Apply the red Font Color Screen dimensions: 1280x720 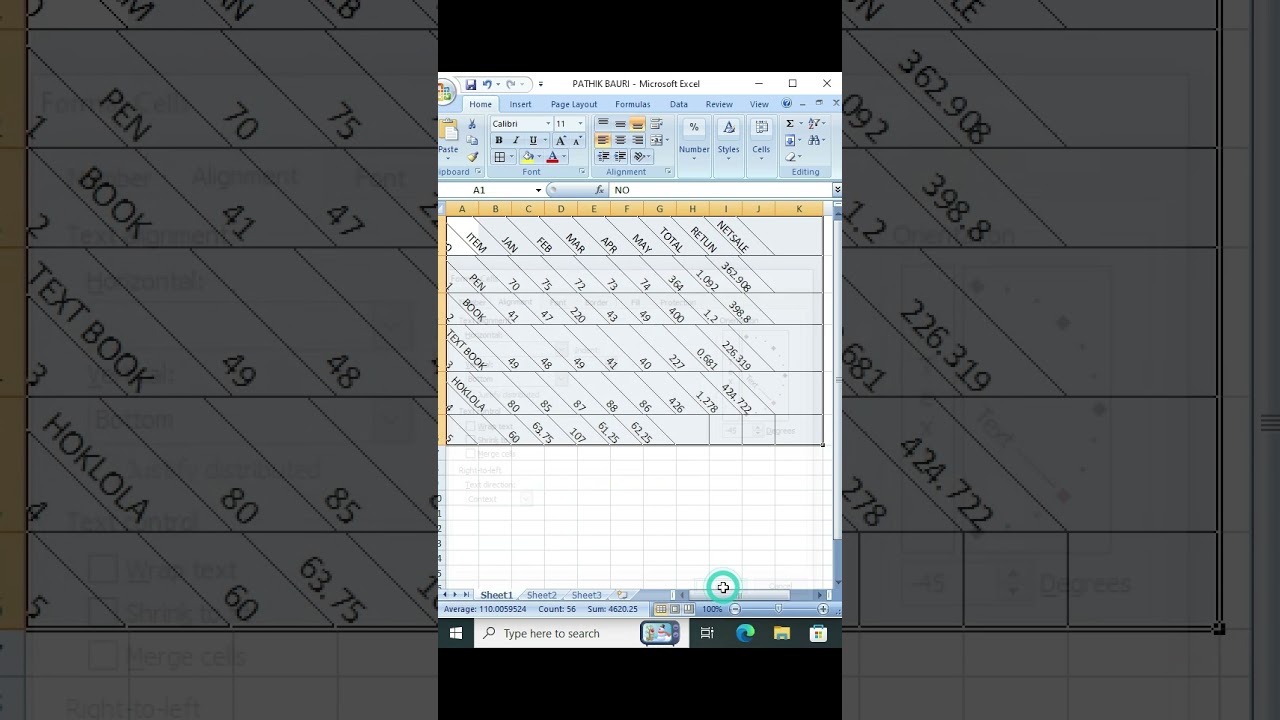552,157
